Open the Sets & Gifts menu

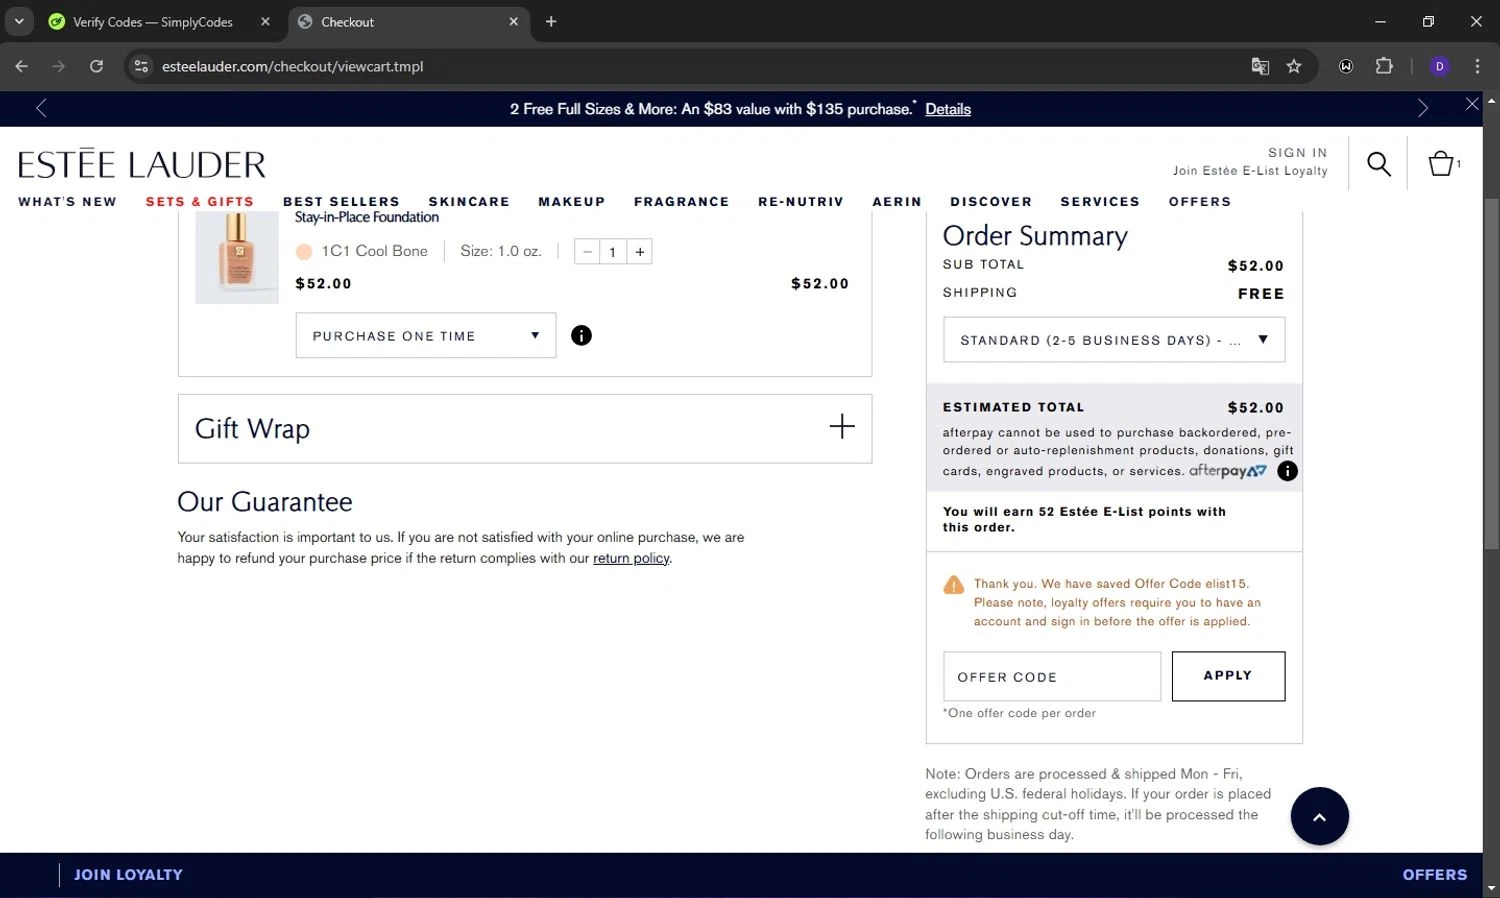point(200,202)
